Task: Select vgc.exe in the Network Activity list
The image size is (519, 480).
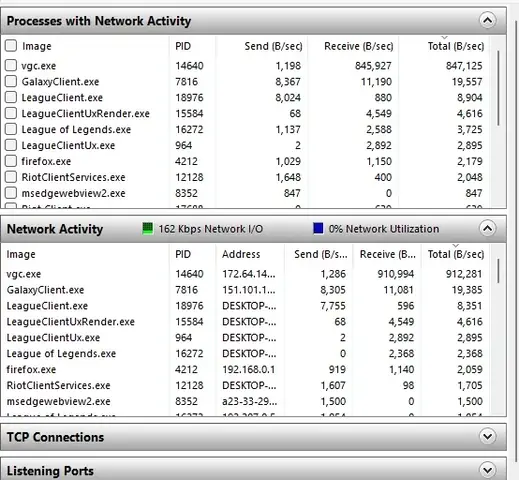Action: pos(24,274)
